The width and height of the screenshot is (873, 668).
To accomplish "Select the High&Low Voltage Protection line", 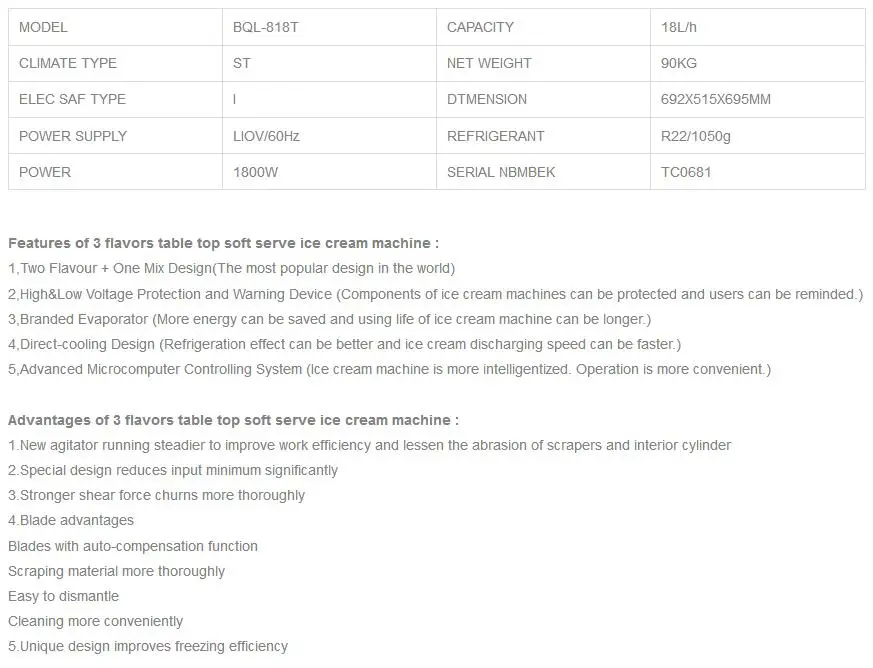I will tap(435, 294).
